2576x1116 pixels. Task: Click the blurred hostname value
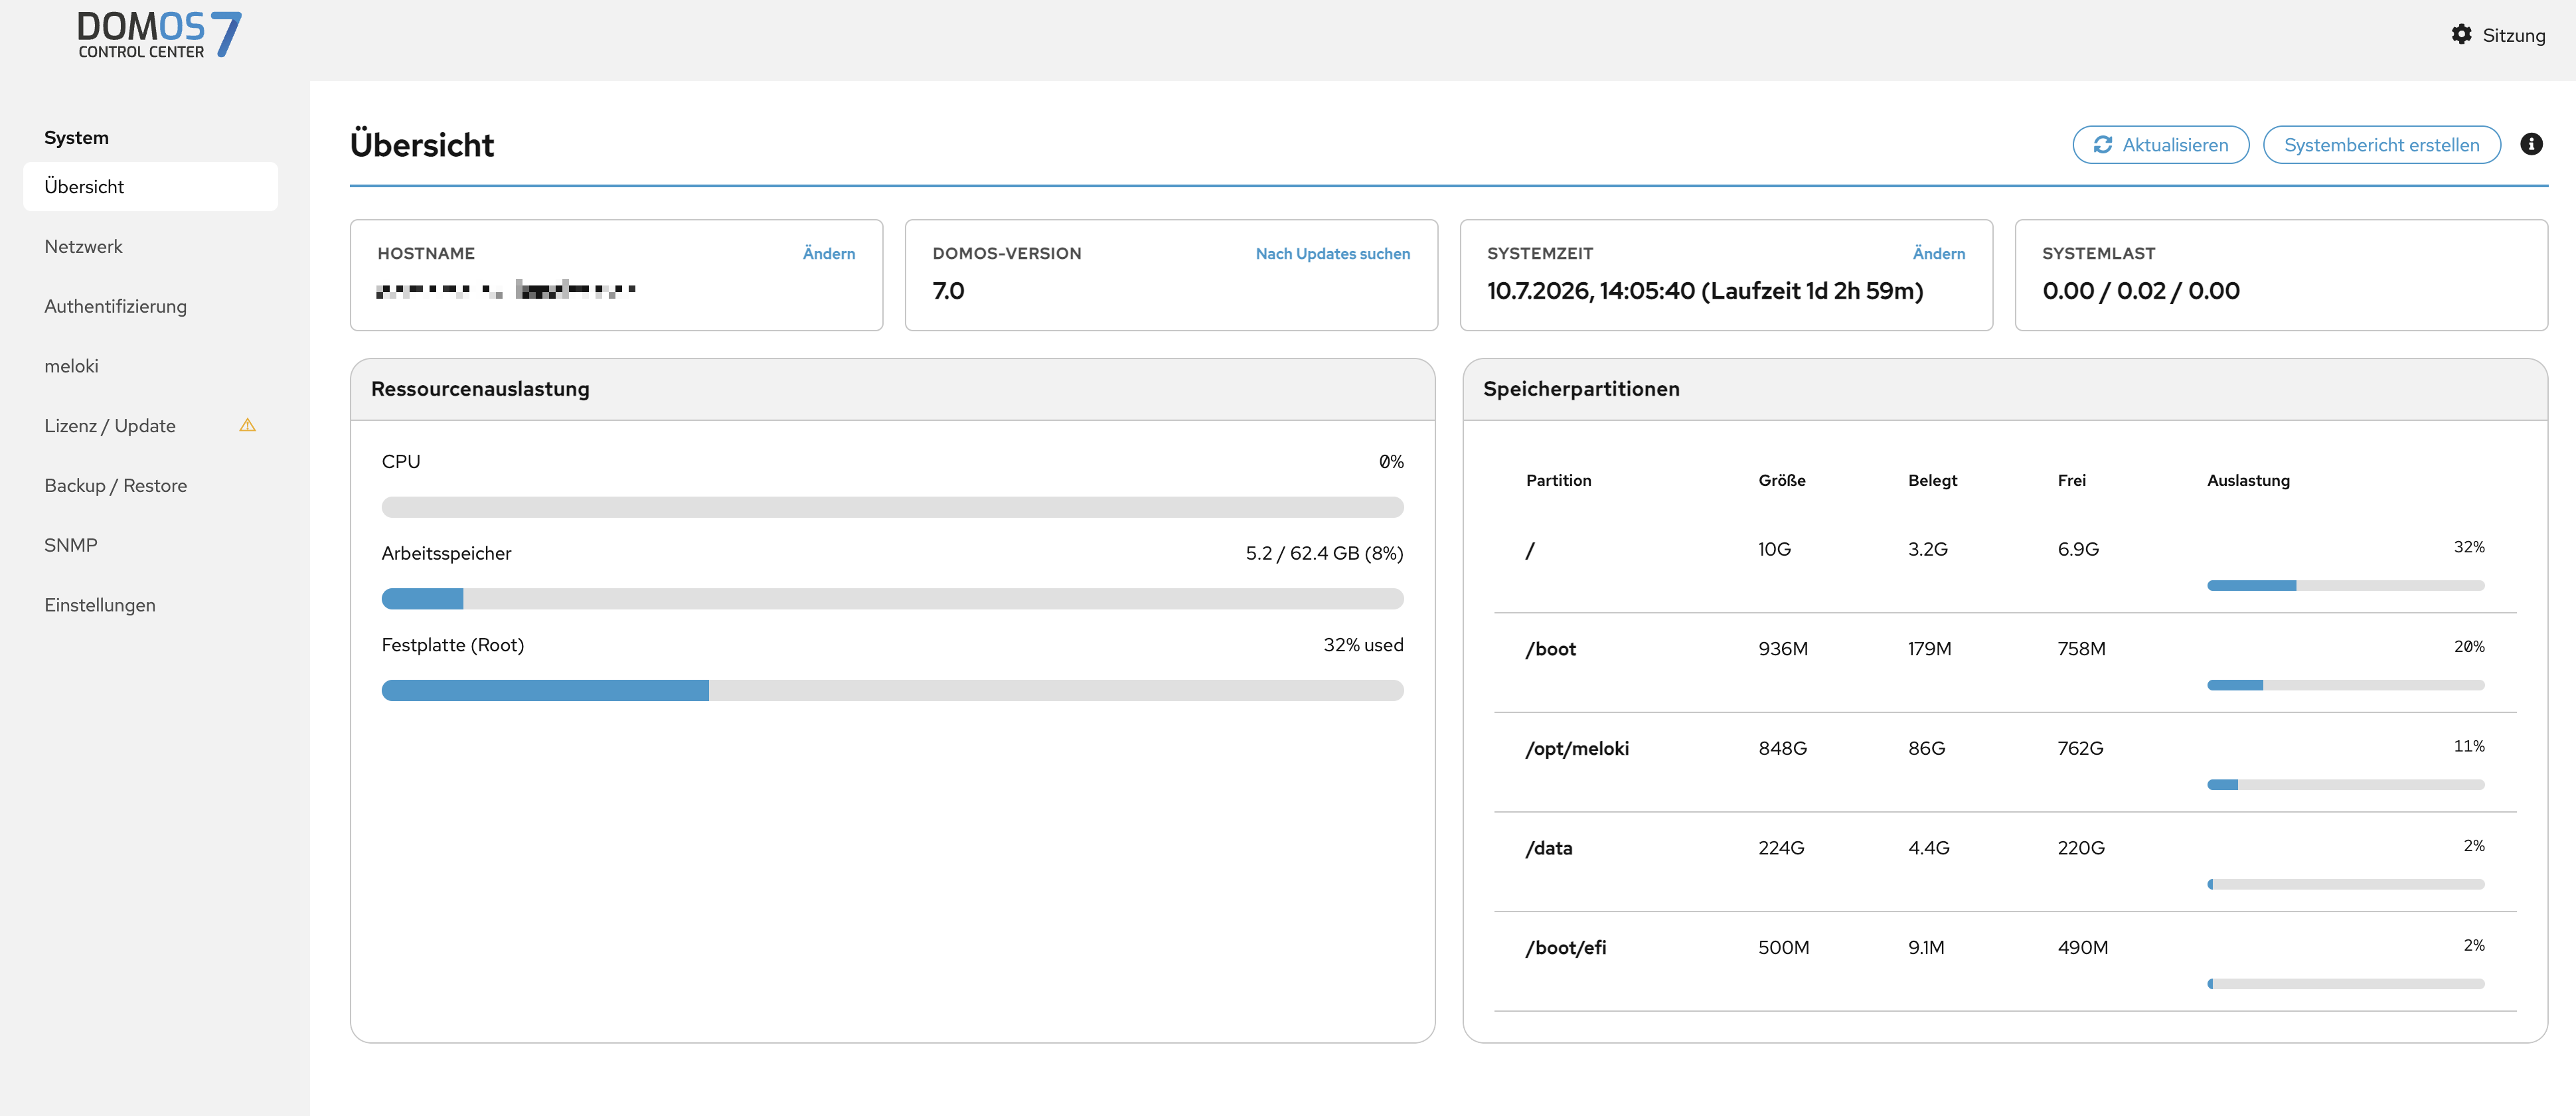pyautogui.click(x=506, y=290)
